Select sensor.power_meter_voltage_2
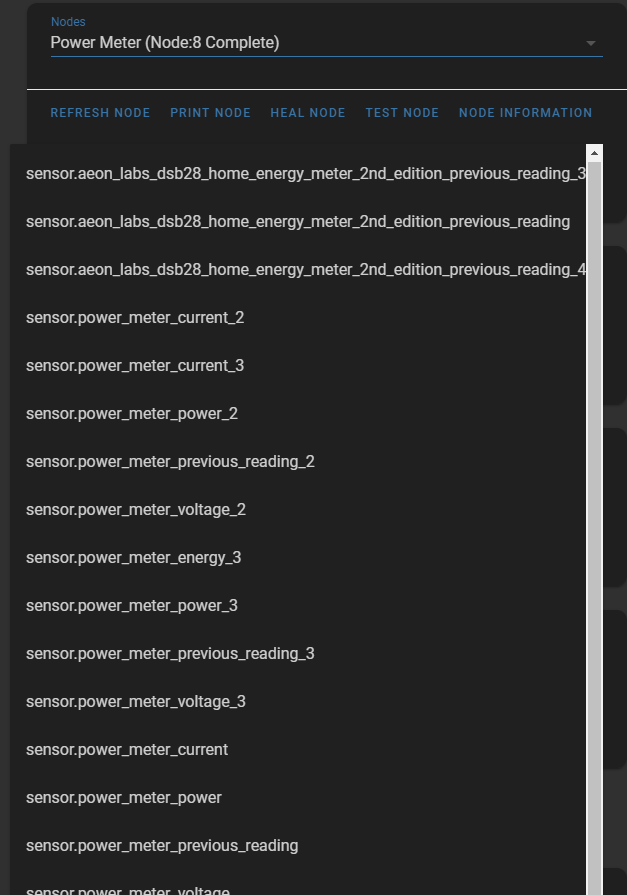Screen dimensions: 627x895 [x=136, y=510]
